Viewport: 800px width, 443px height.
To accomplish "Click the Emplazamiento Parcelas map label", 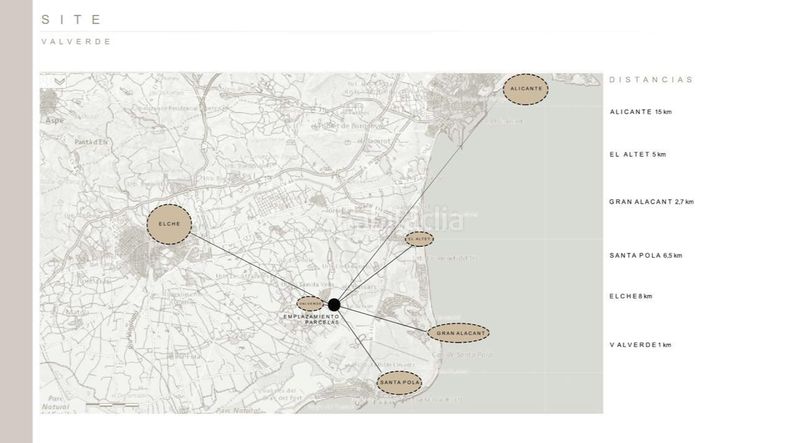I will pyautogui.click(x=311, y=319).
